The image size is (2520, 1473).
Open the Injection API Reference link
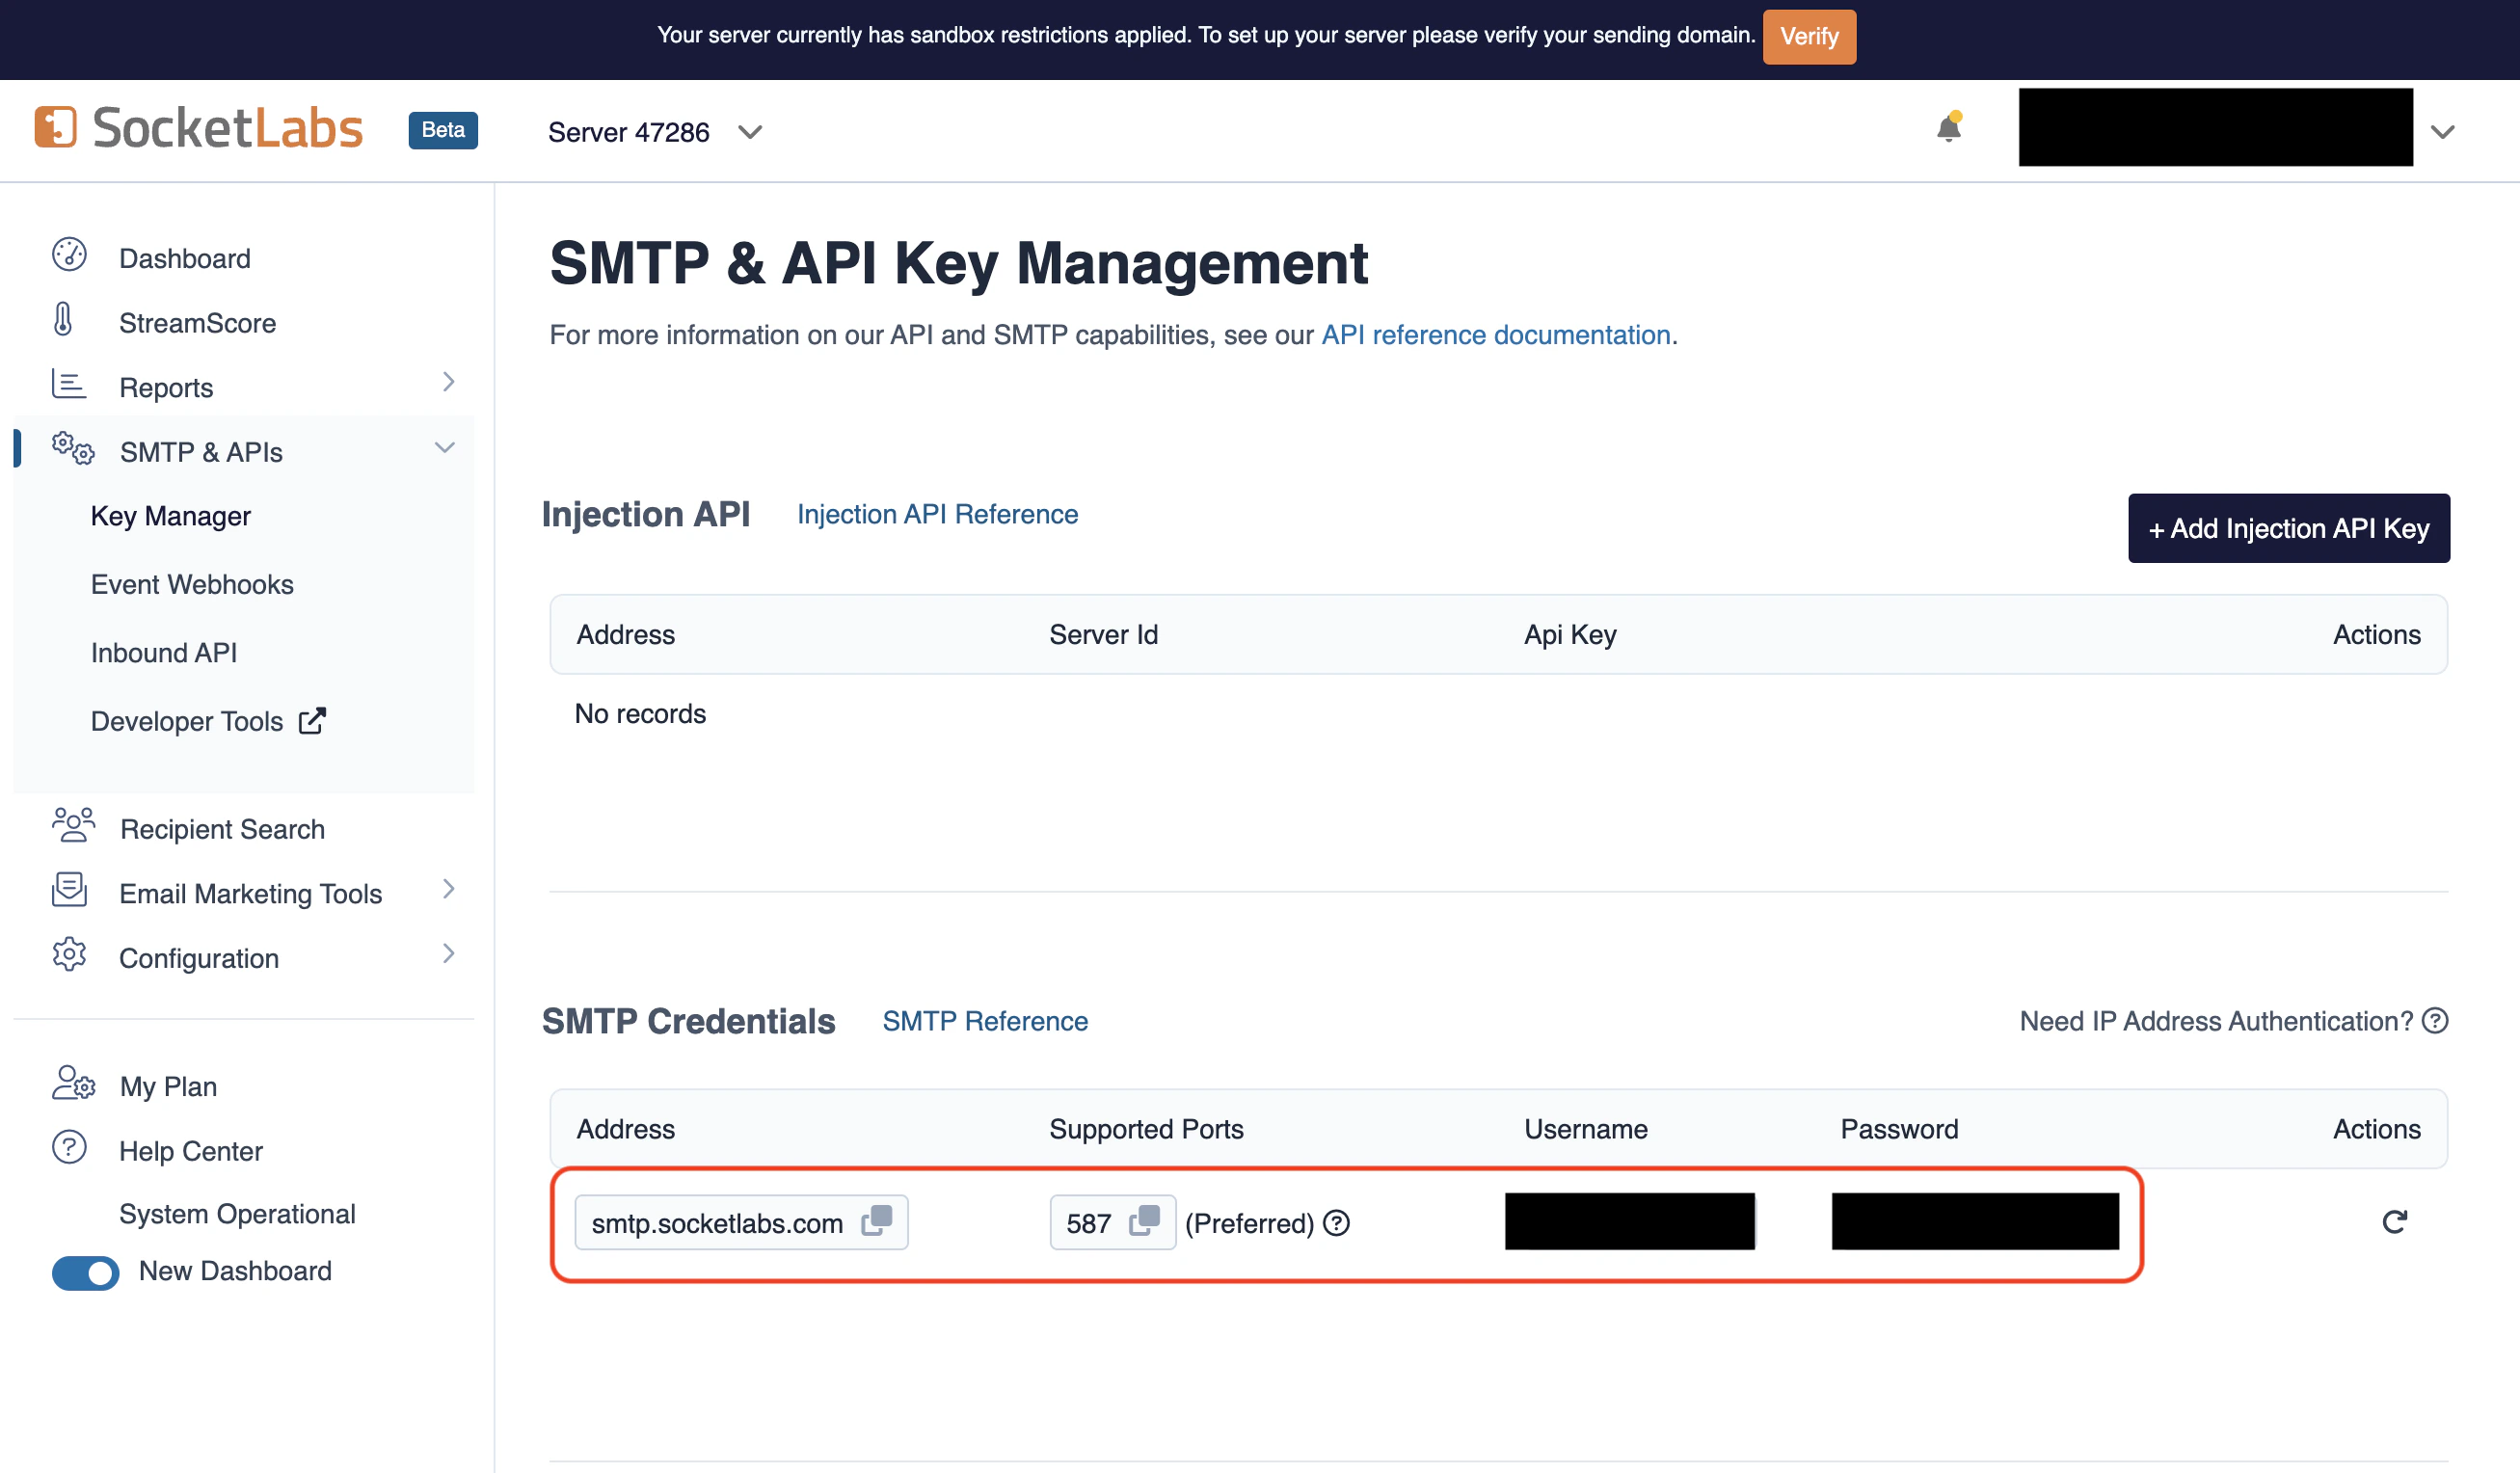936,513
